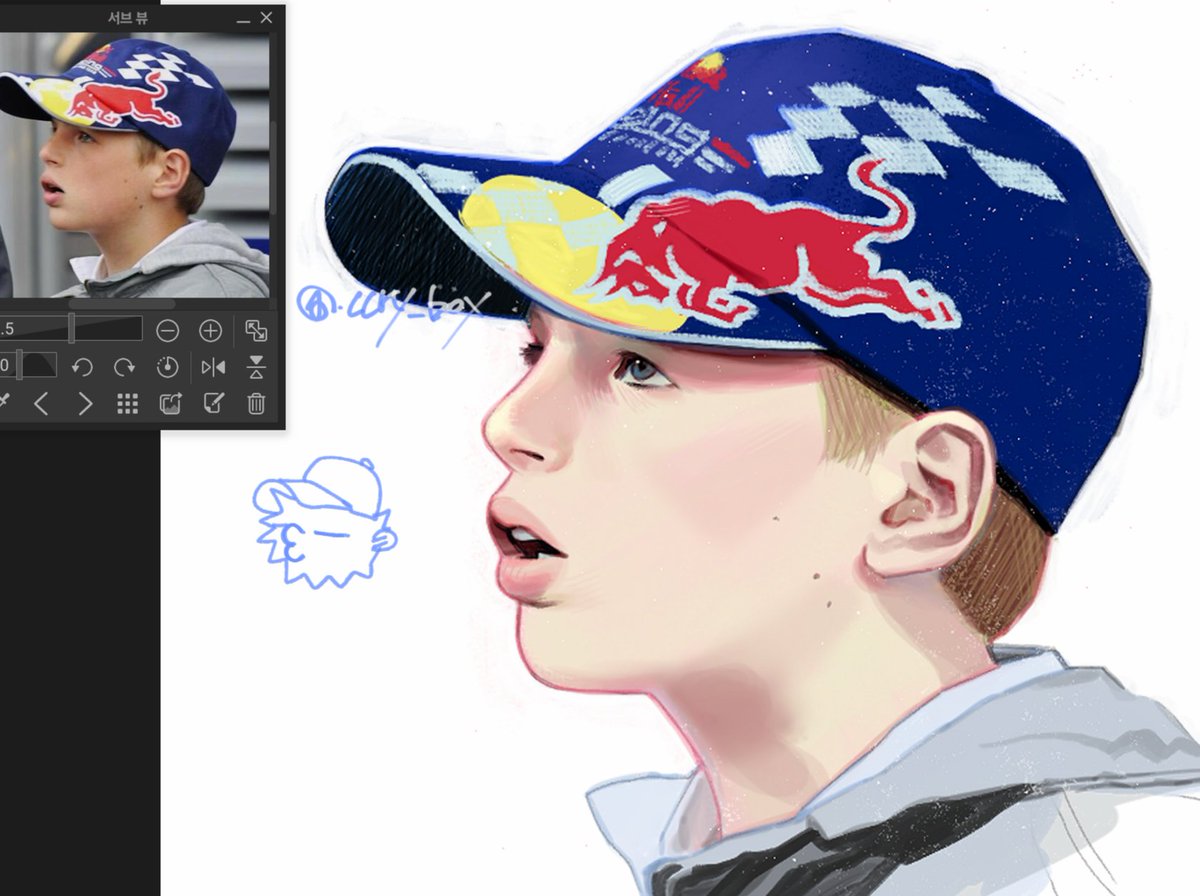Fit the Sub View image to the panel
Image resolution: width=1200 pixels, height=896 pixels.
[256, 330]
